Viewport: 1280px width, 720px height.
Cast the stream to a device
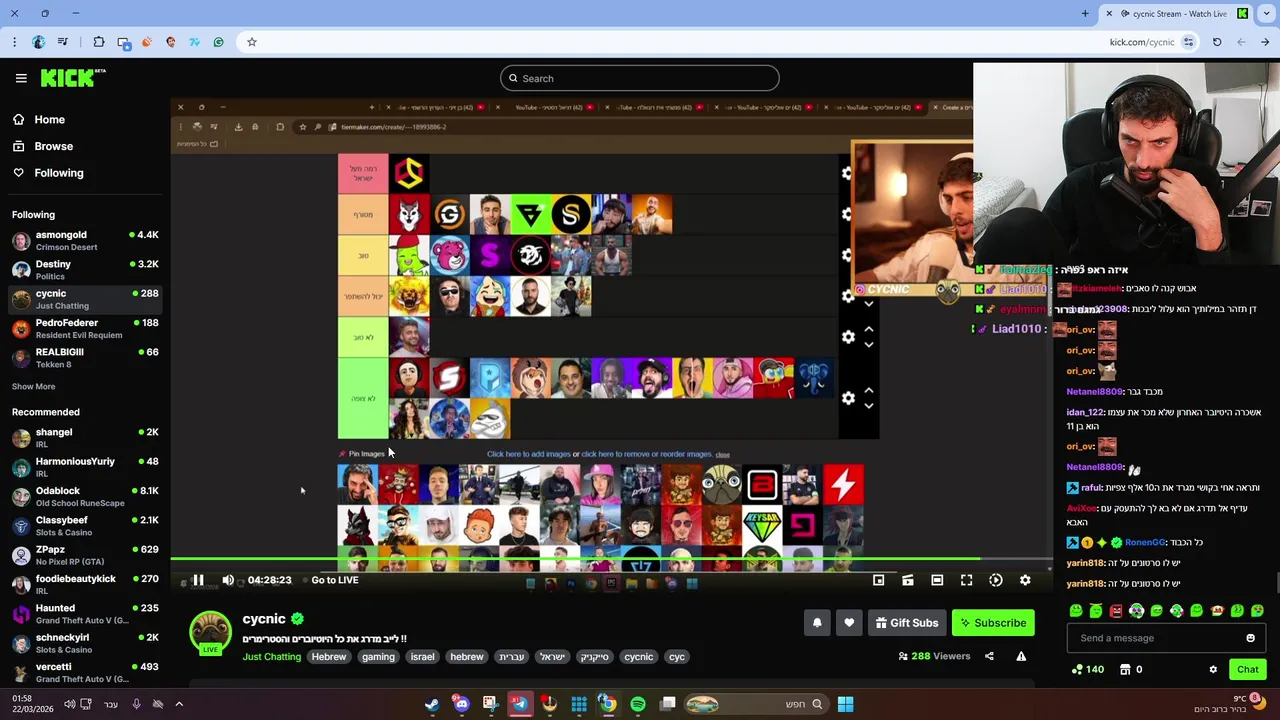point(908,580)
